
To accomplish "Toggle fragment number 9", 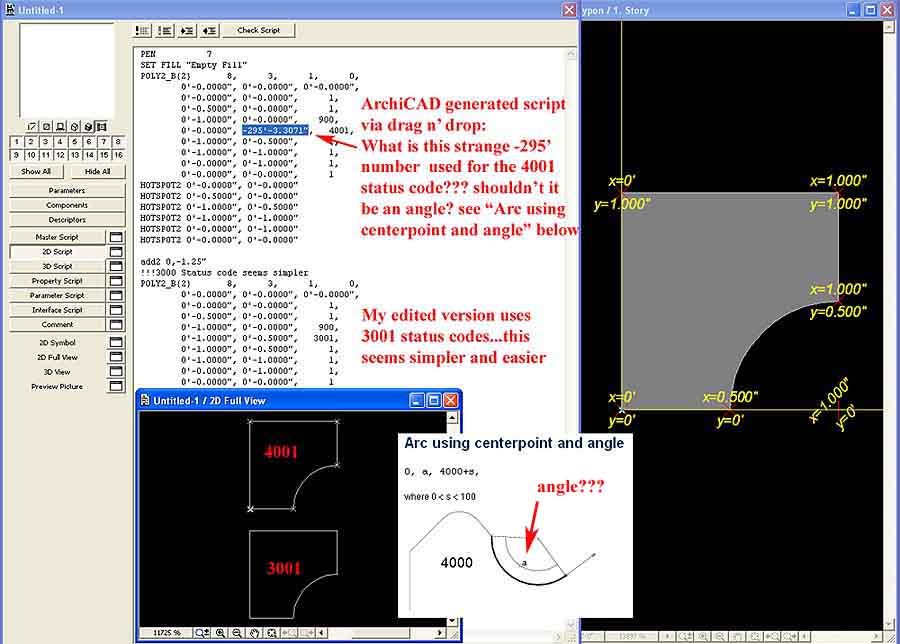I will [17, 155].
